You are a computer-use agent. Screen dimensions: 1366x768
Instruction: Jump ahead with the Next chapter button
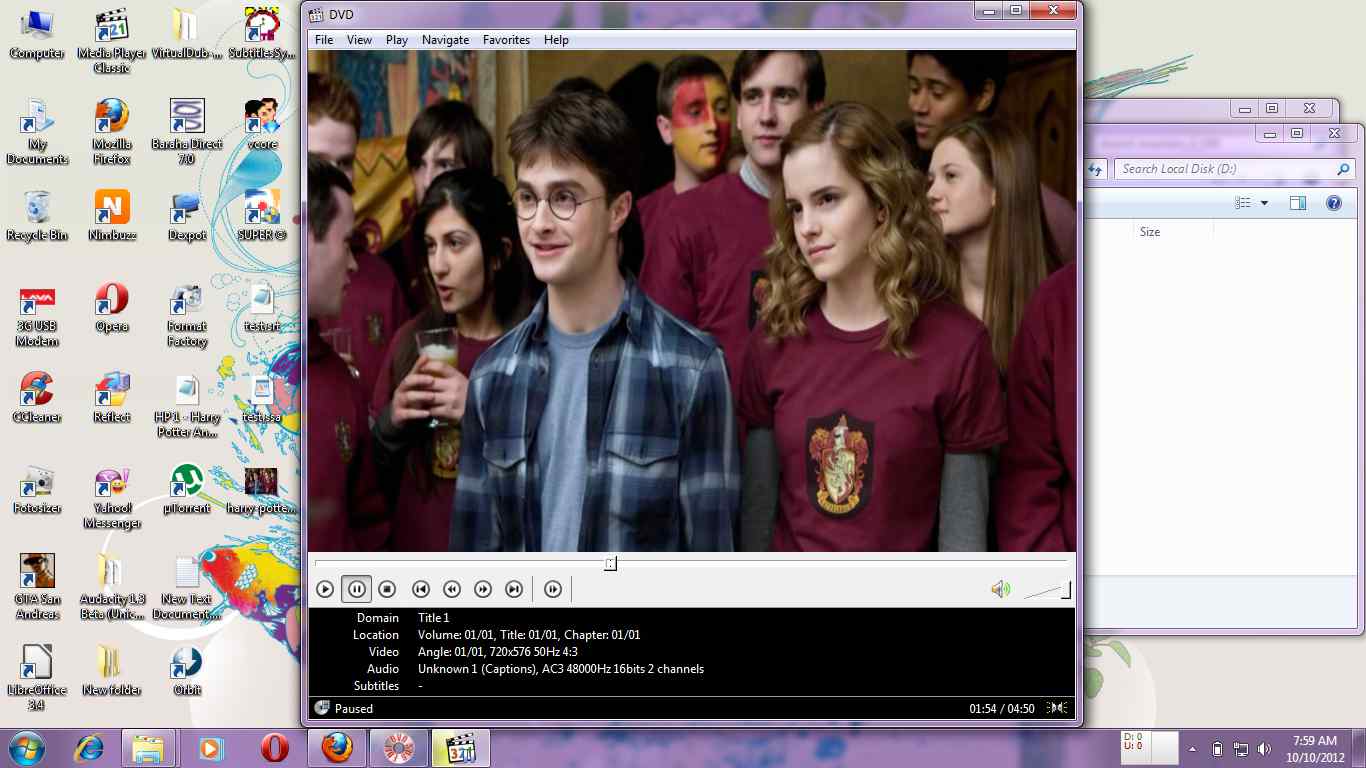[x=514, y=590]
